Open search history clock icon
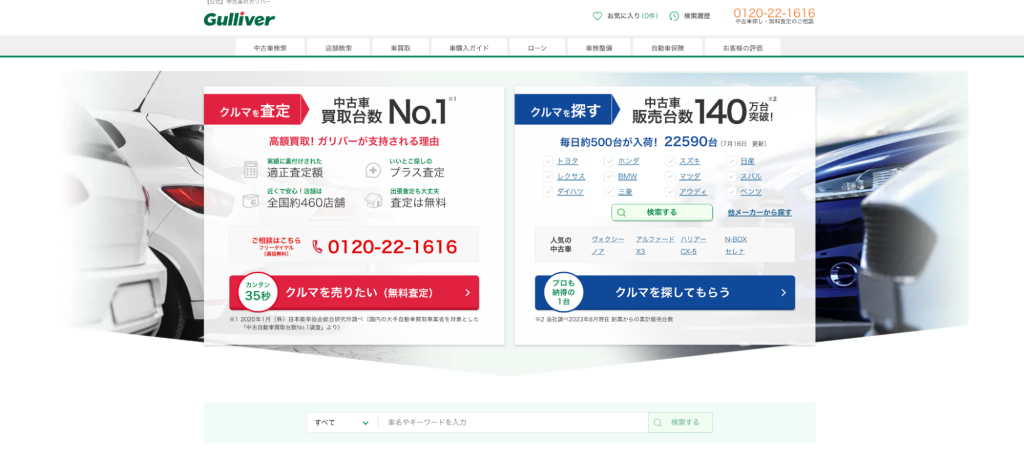Image resolution: width=1024 pixels, height=466 pixels. coord(674,16)
